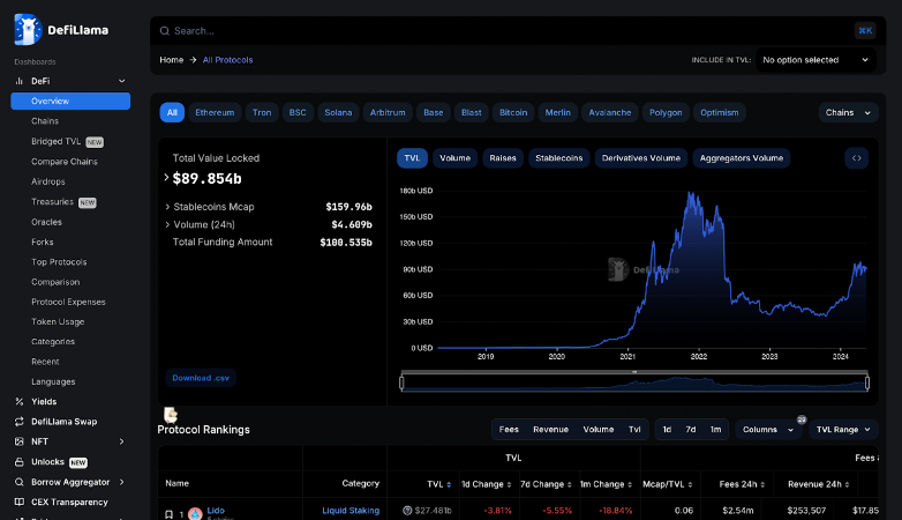Show the Fees column group

[509, 430]
